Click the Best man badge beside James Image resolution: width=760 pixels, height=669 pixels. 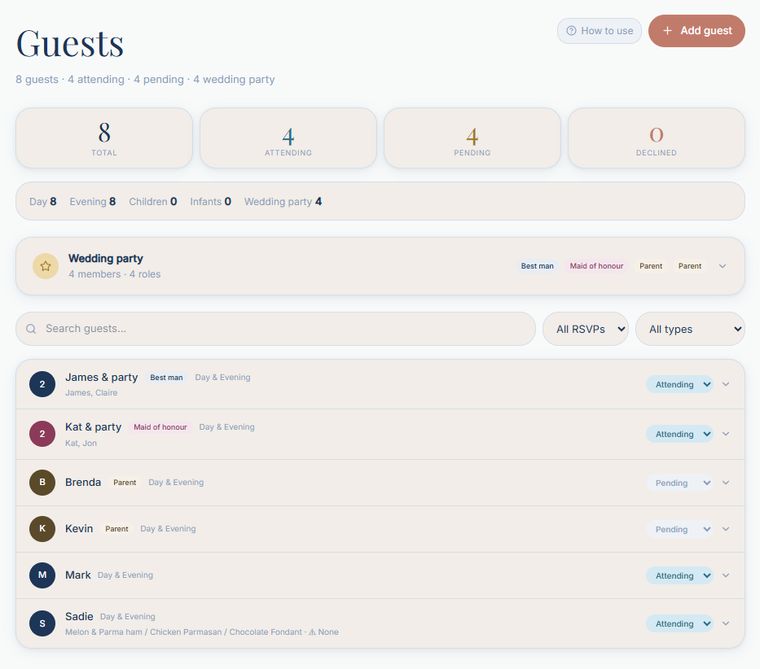166,377
